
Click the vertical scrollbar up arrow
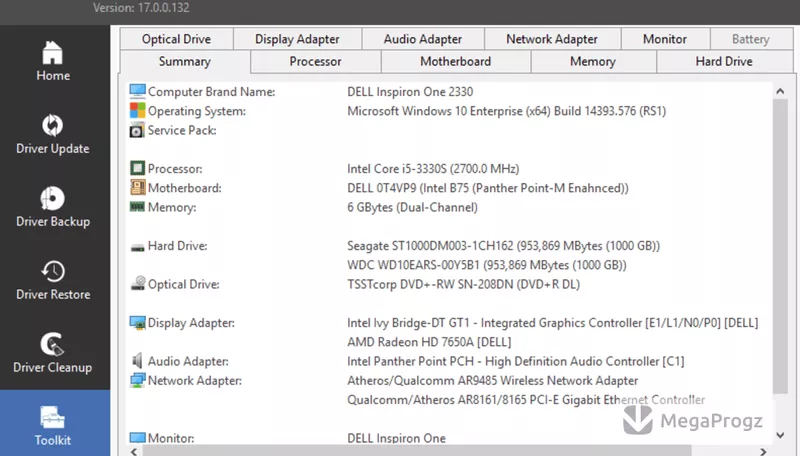780,91
